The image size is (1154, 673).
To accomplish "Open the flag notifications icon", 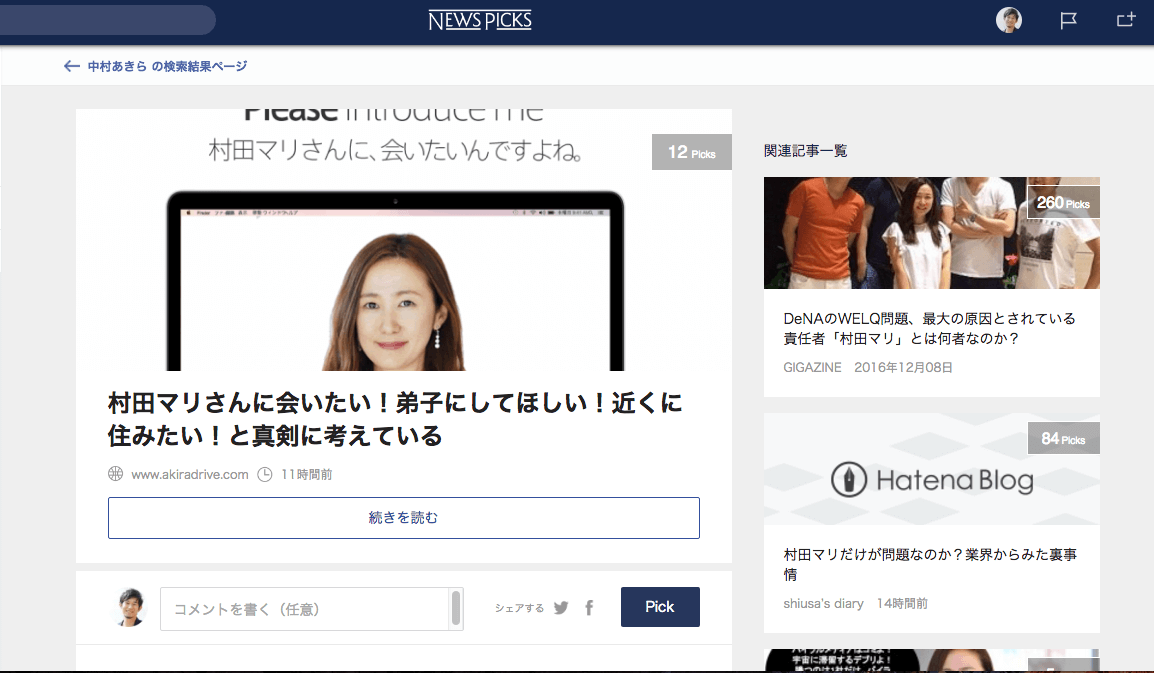I will coord(1068,19).
